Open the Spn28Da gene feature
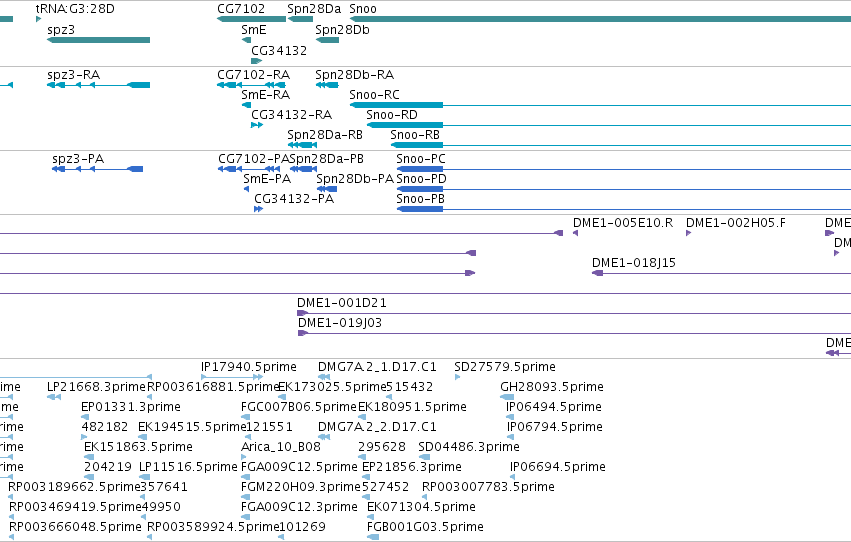 [300, 20]
